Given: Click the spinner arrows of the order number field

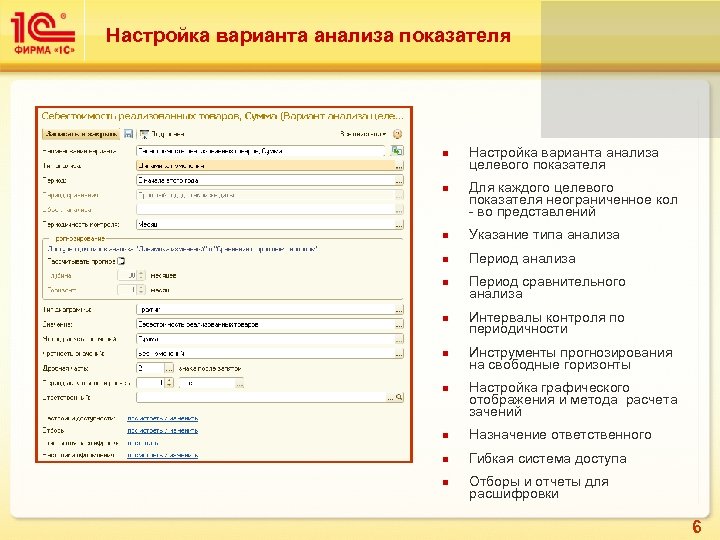Looking at the screenshot, I should click(x=169, y=382).
